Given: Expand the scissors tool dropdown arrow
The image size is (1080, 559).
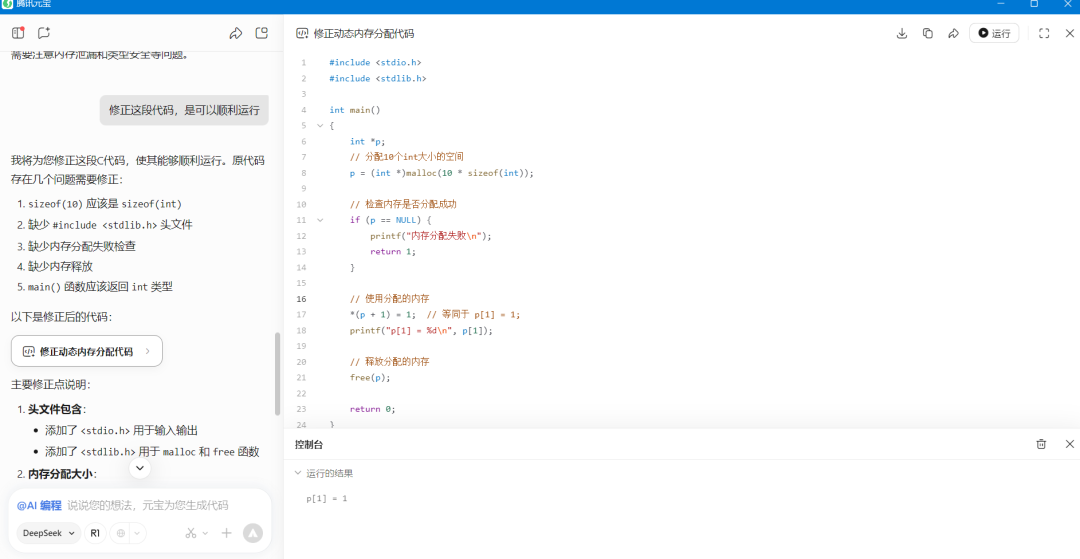Looking at the screenshot, I should [x=205, y=533].
